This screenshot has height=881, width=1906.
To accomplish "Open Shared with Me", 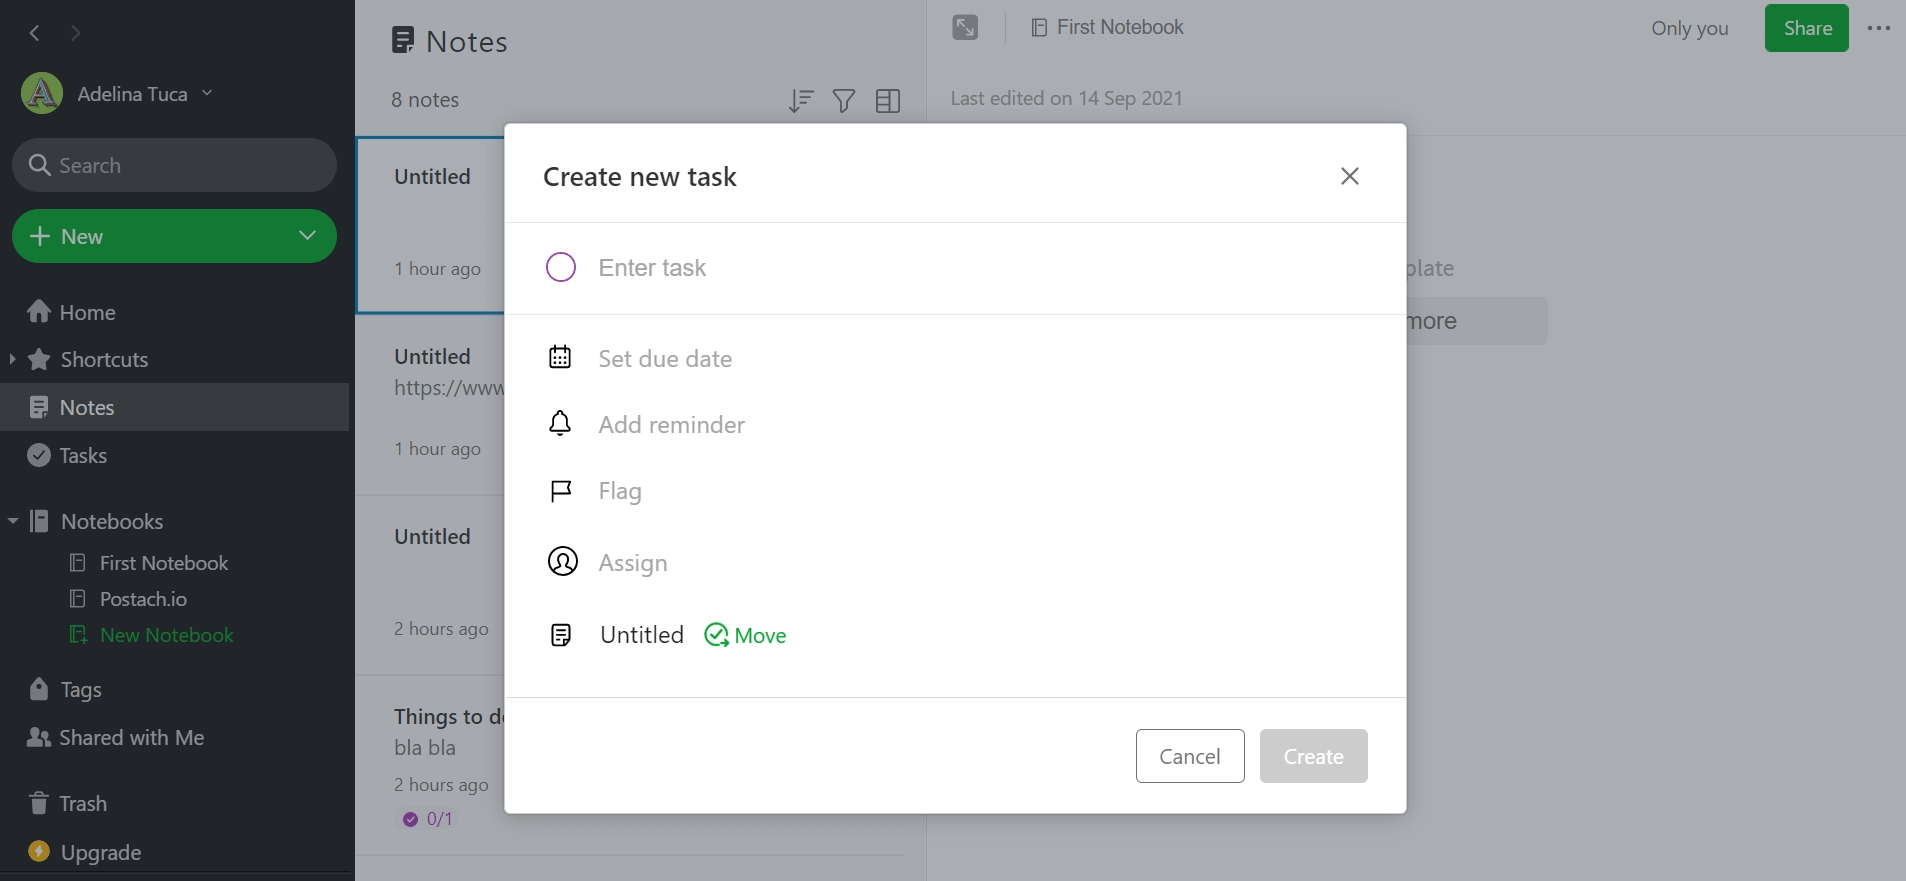I will (x=131, y=737).
